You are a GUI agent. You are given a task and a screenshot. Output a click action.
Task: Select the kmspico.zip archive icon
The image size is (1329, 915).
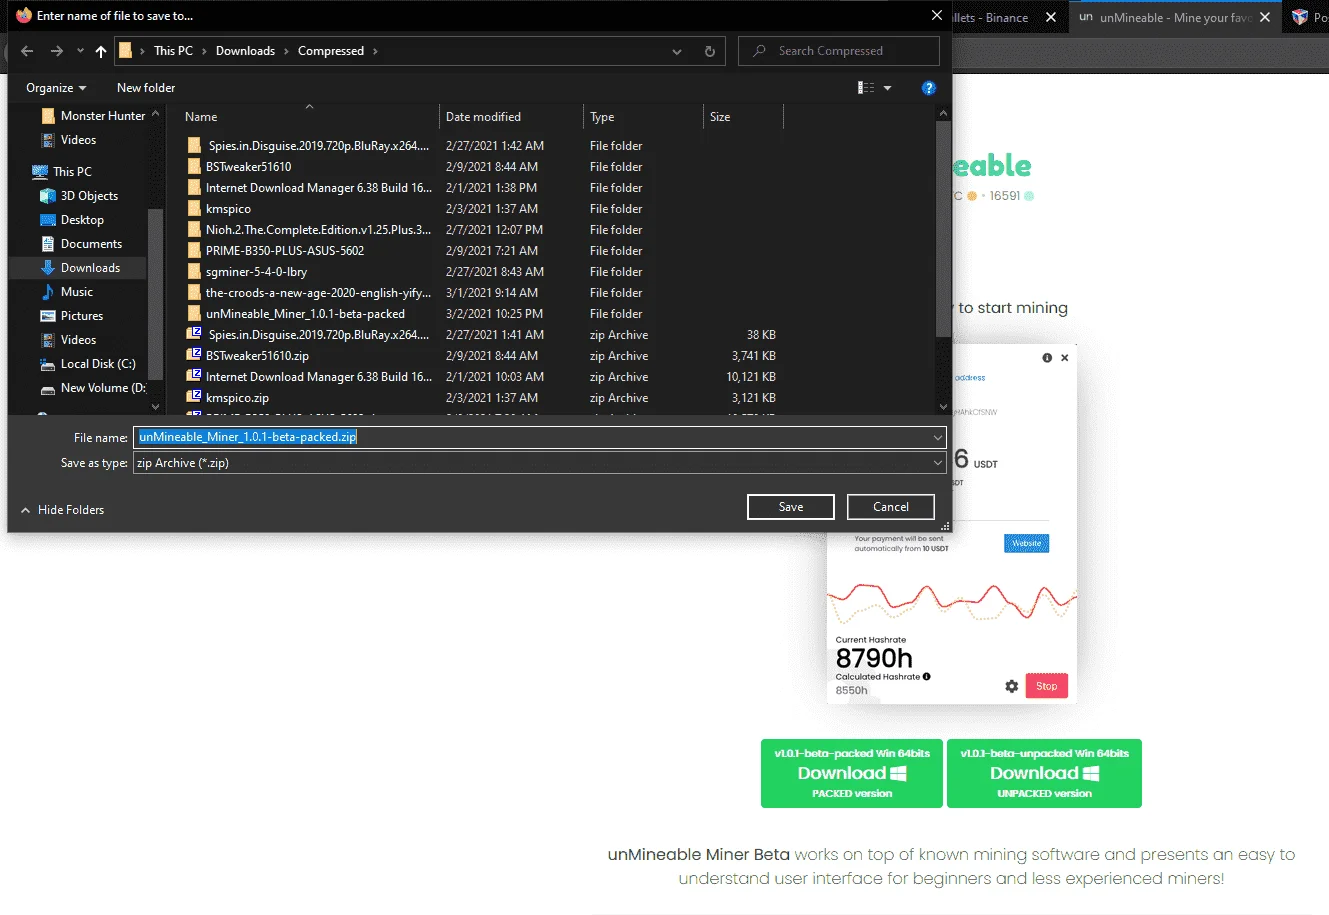[194, 398]
